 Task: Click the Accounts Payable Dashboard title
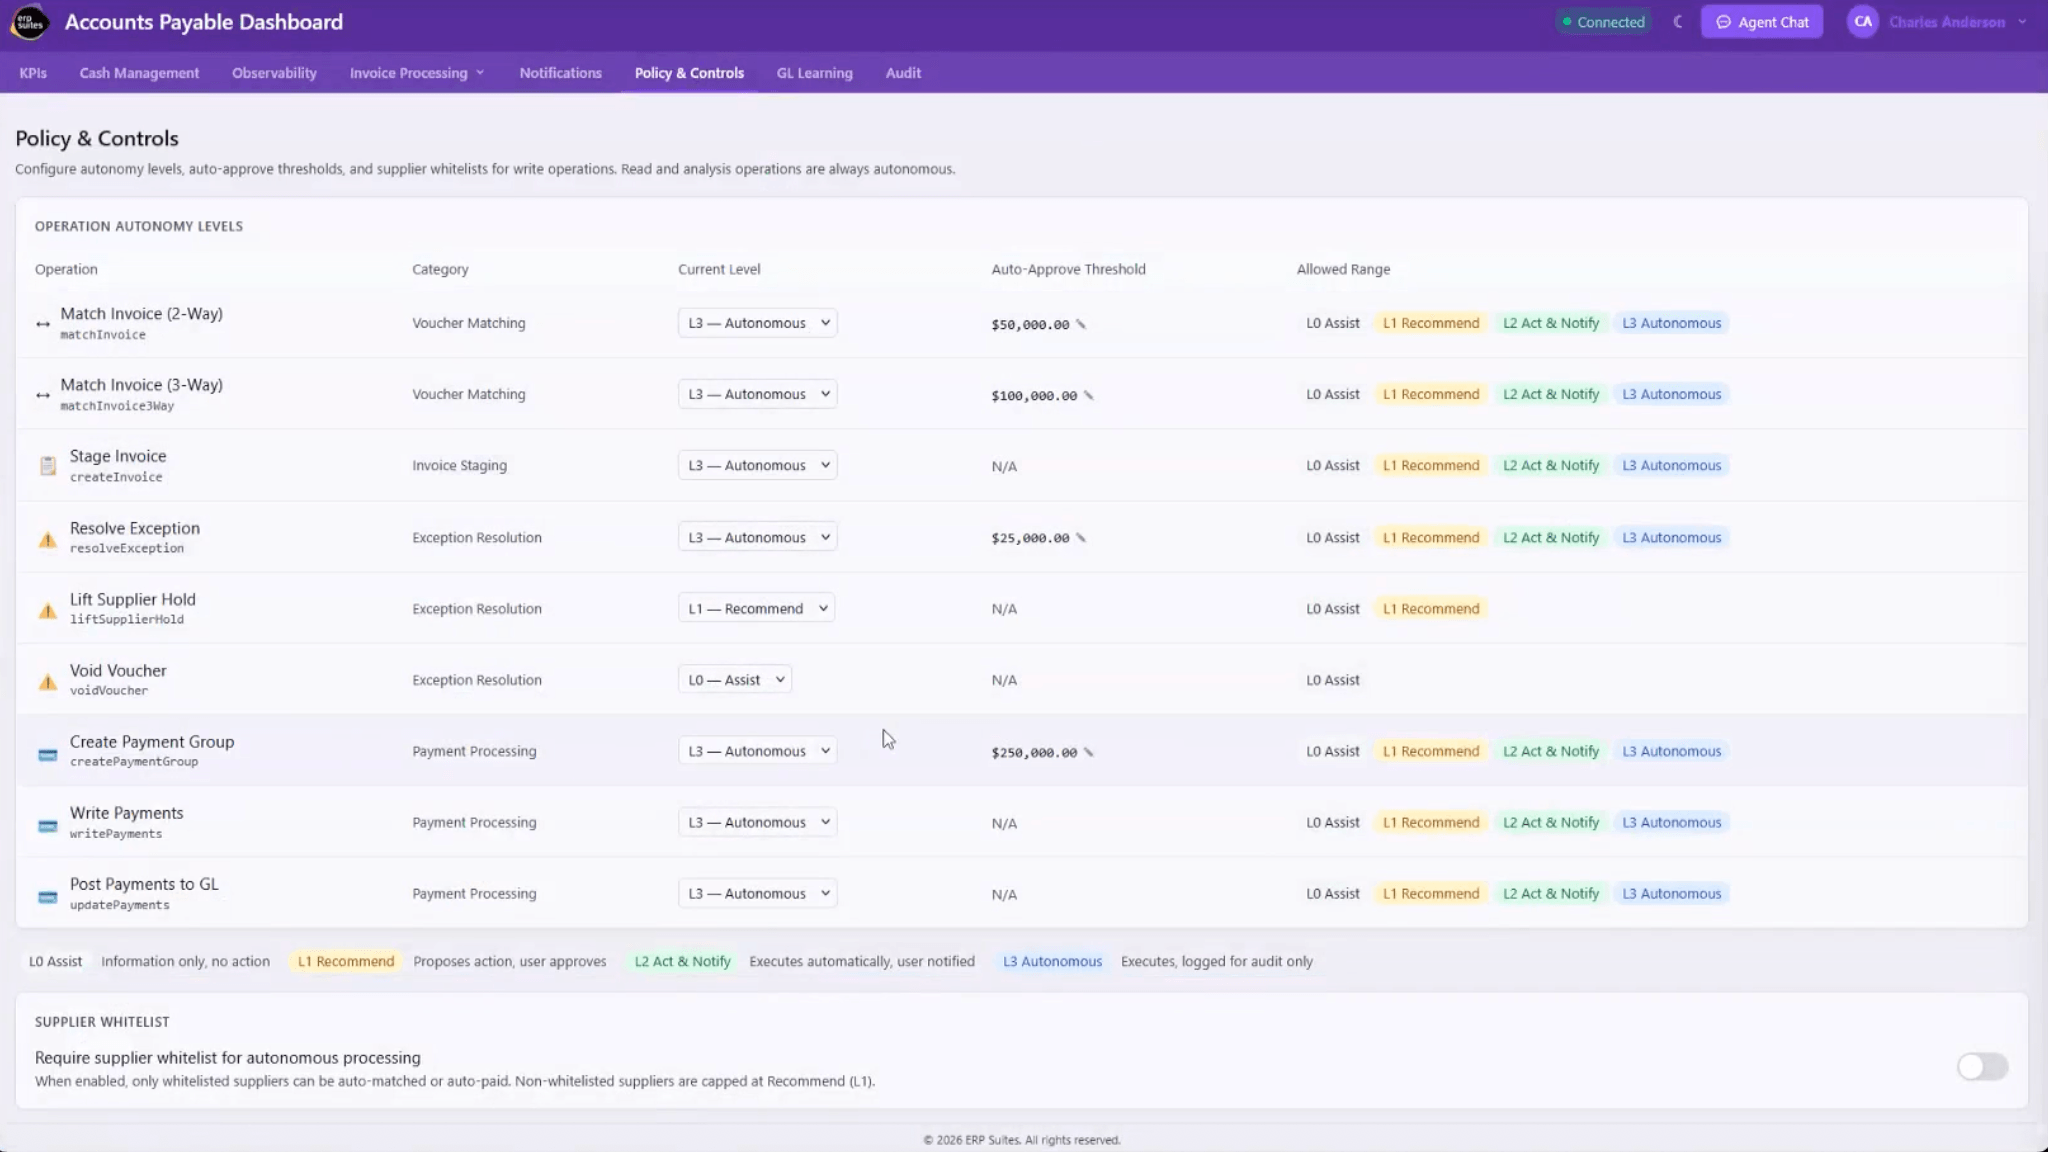point(204,22)
